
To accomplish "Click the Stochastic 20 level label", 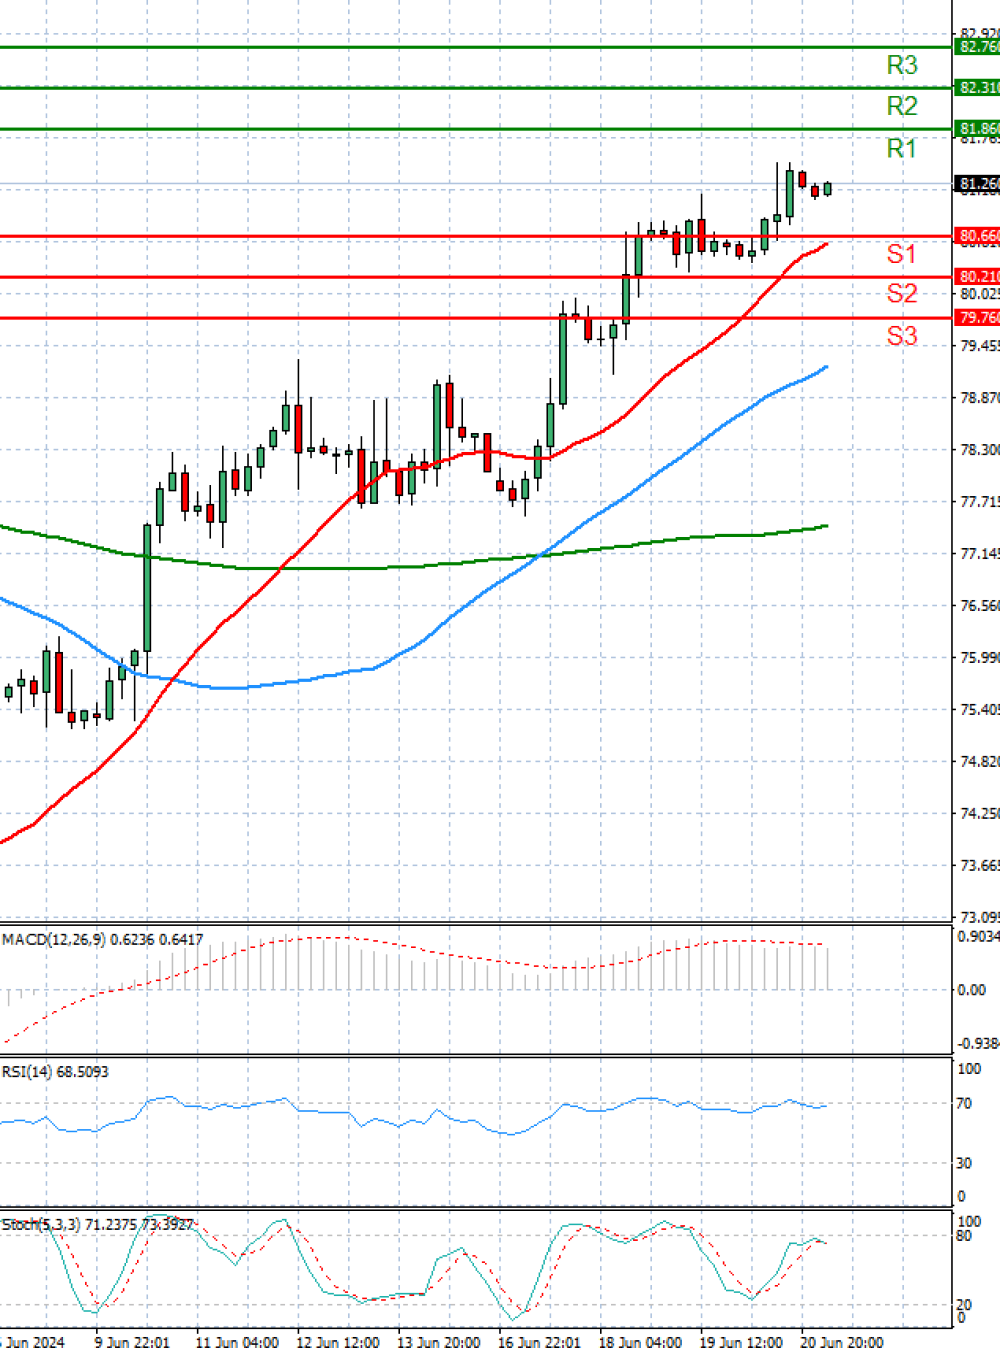I will coord(964,1306).
